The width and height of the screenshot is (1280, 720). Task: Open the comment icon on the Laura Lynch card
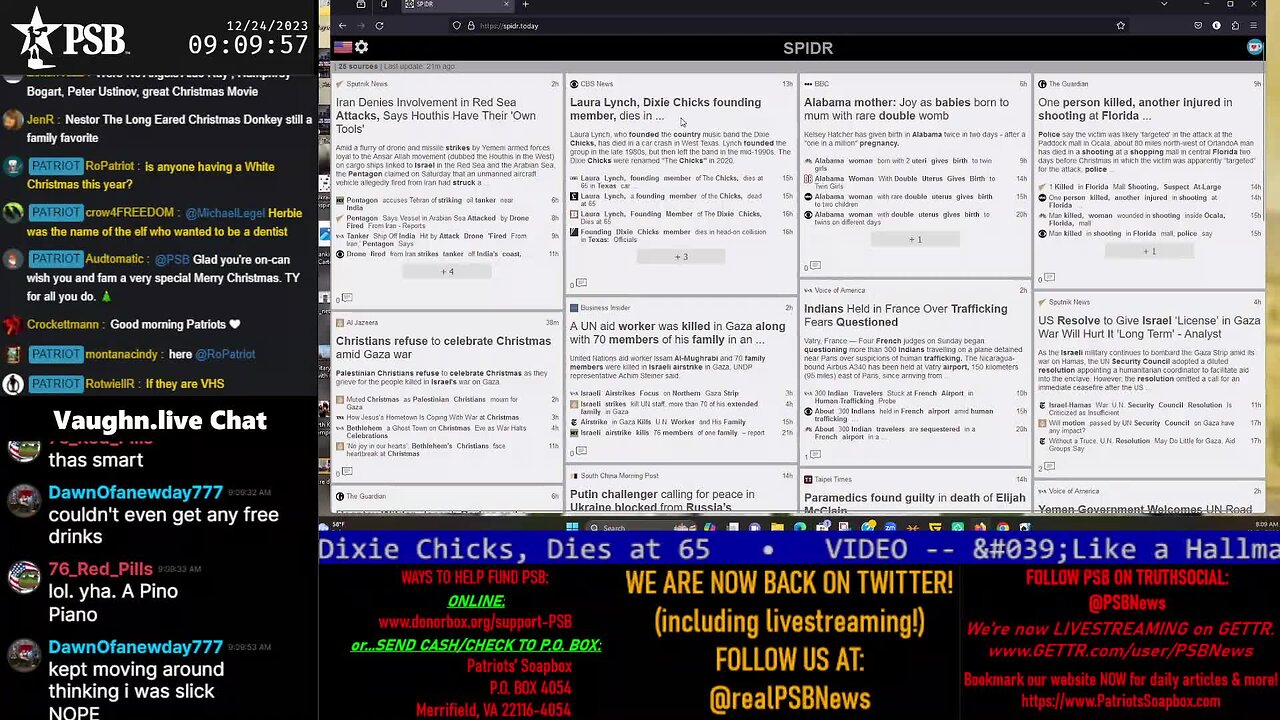pos(581,284)
